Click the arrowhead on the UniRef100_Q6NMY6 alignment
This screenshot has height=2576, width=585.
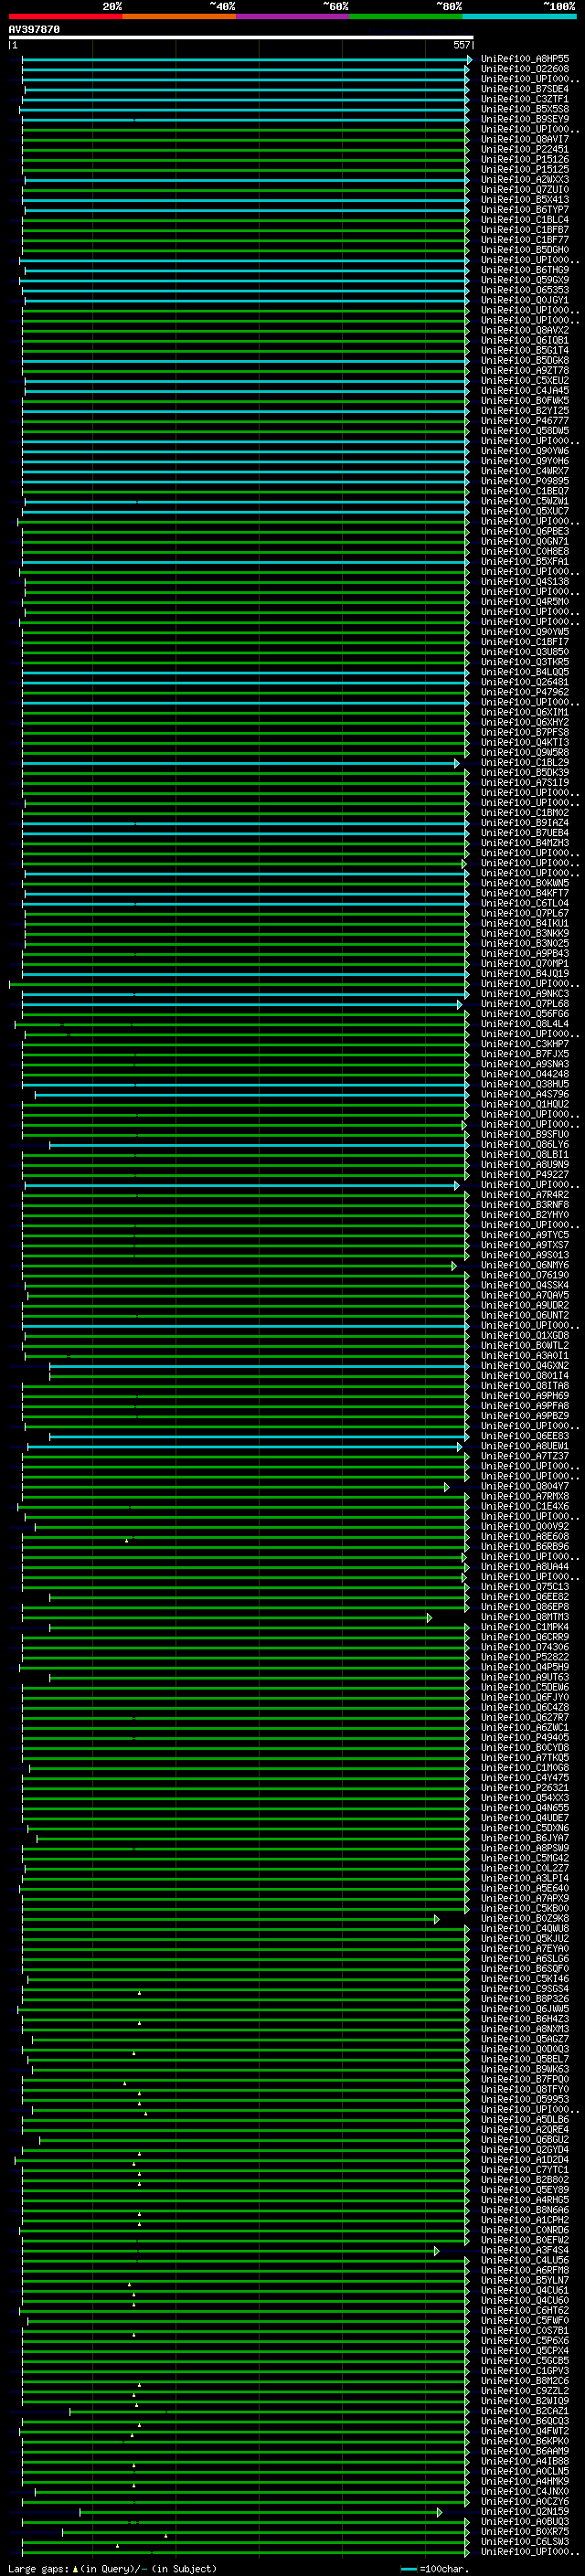453,1266
